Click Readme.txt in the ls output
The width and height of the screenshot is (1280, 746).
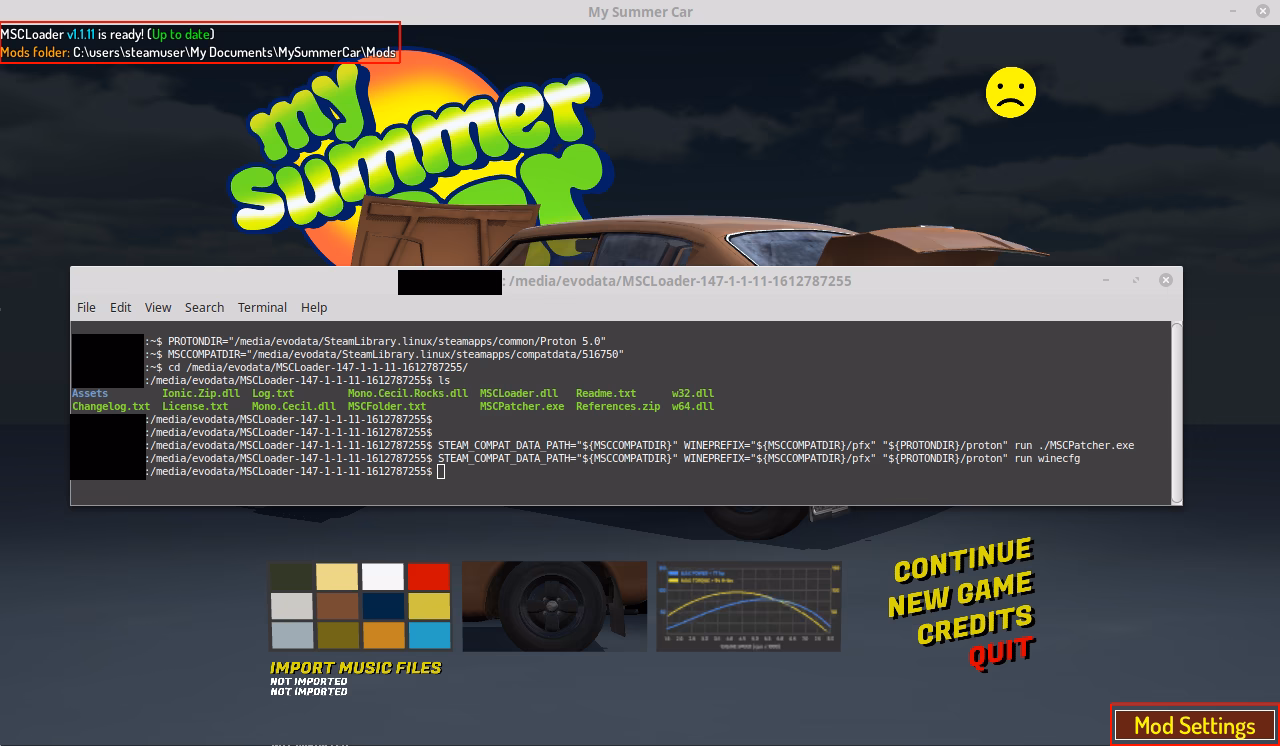[x=606, y=394]
